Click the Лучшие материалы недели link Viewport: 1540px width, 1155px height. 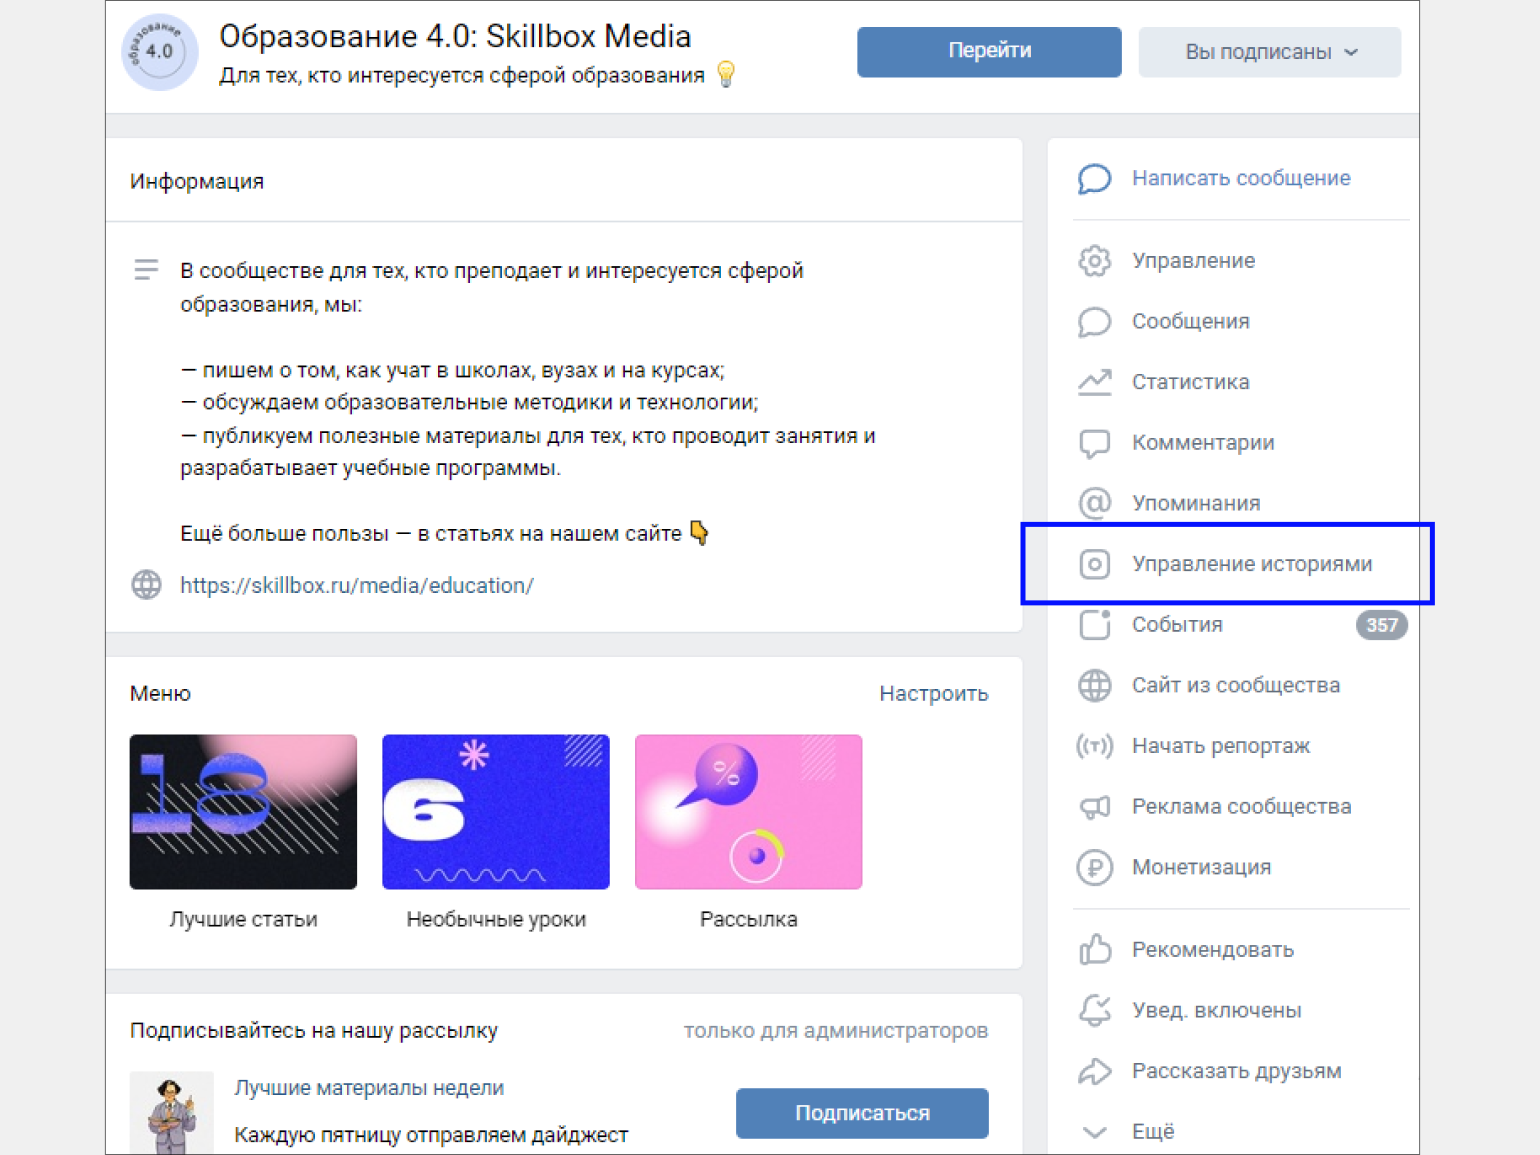[369, 1088]
